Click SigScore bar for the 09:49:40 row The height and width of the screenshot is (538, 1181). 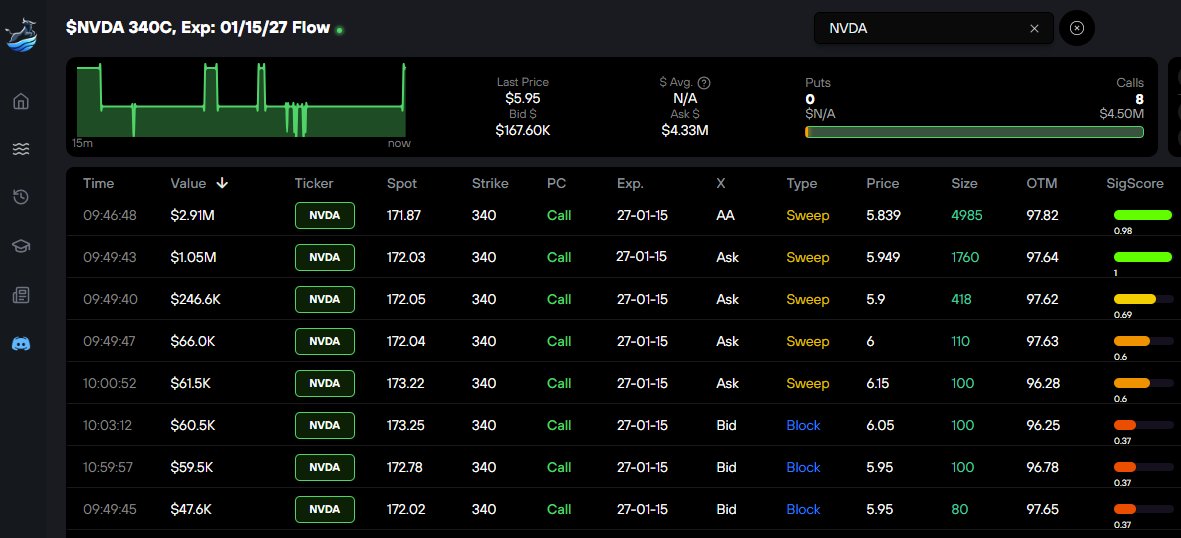tap(1143, 299)
